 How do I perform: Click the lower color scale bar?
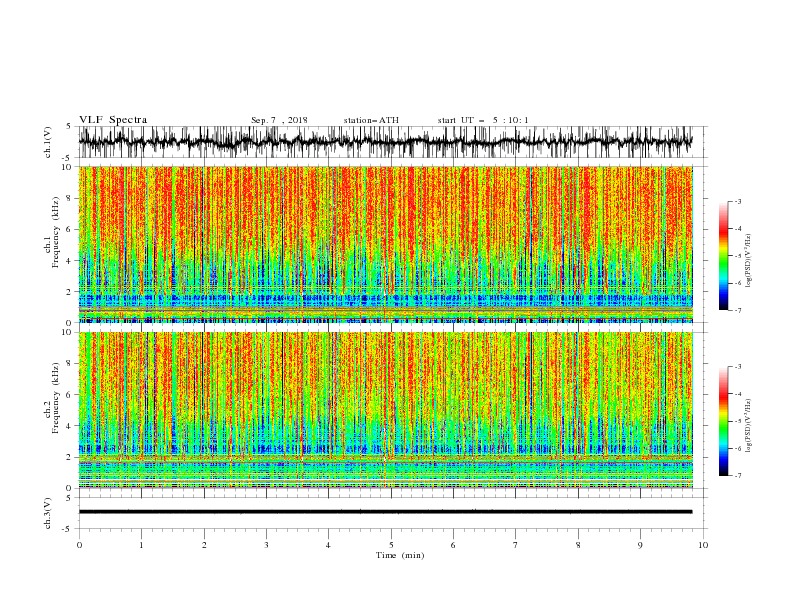[x=723, y=421]
